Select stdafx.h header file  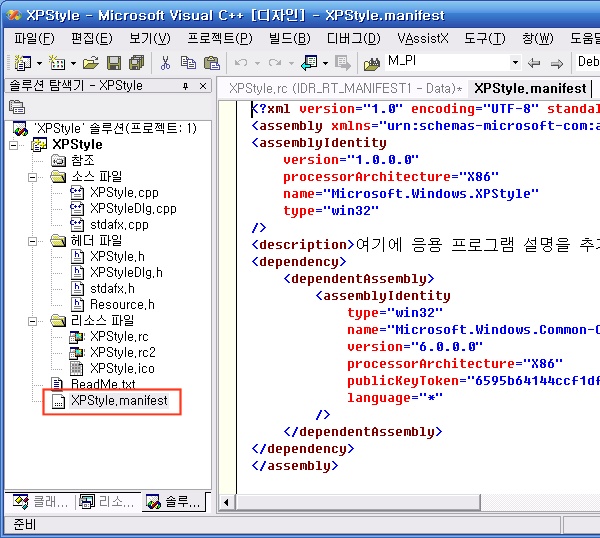coord(112,289)
